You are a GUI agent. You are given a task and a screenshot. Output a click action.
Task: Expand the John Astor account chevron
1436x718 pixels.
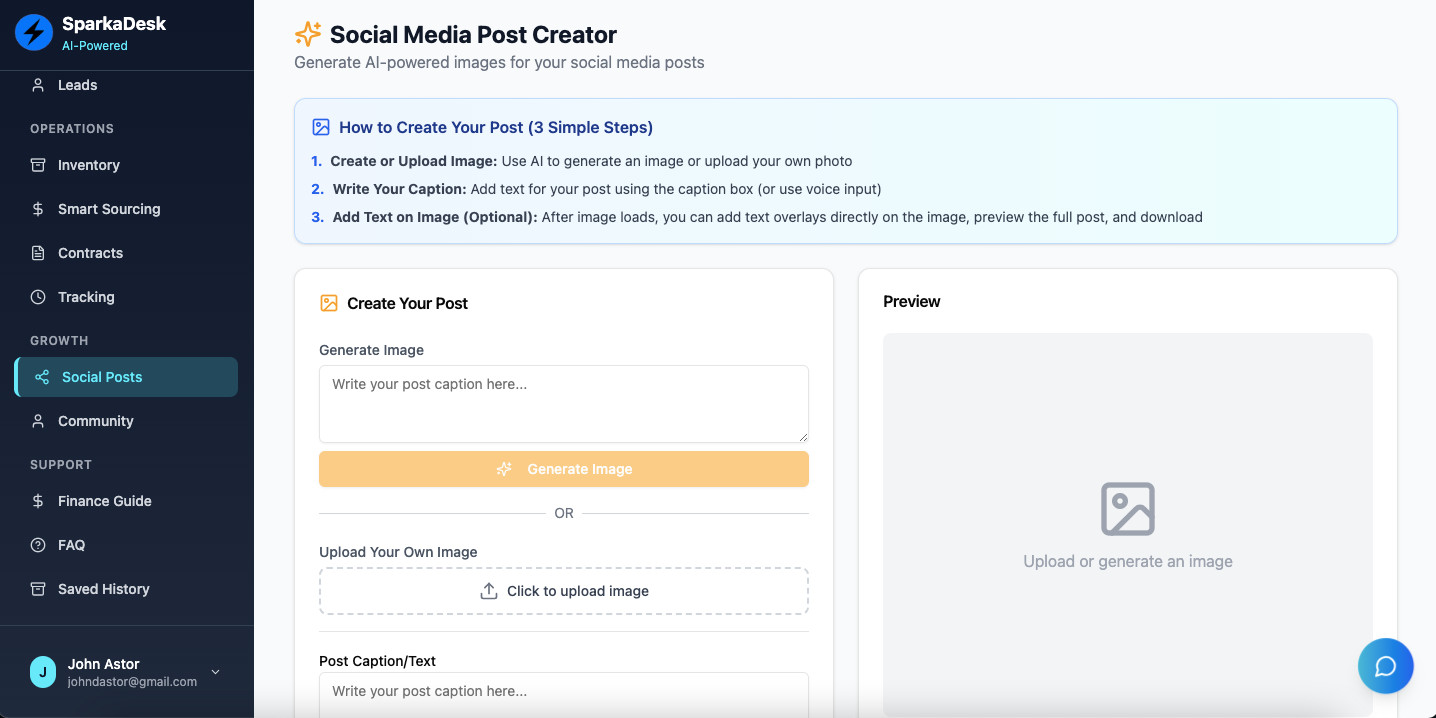point(215,672)
